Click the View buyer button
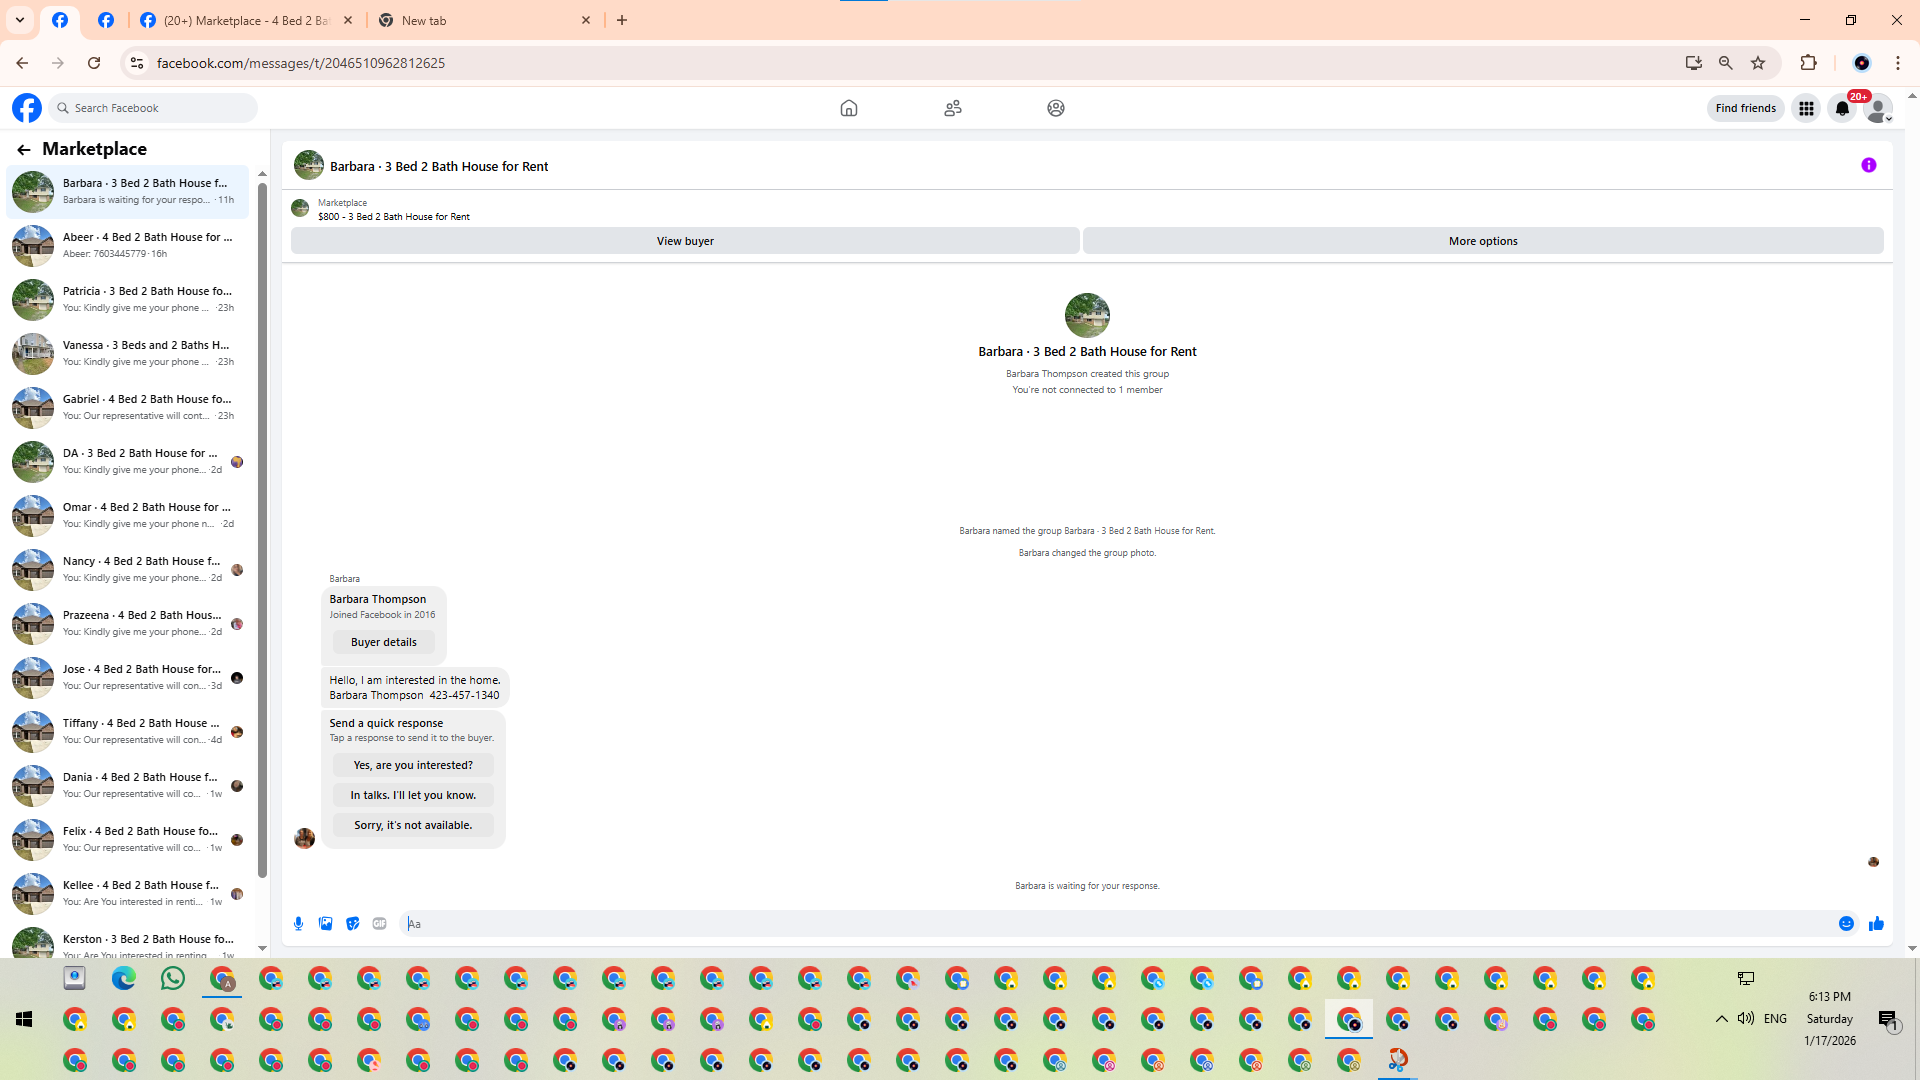1920x1080 pixels. (x=685, y=241)
